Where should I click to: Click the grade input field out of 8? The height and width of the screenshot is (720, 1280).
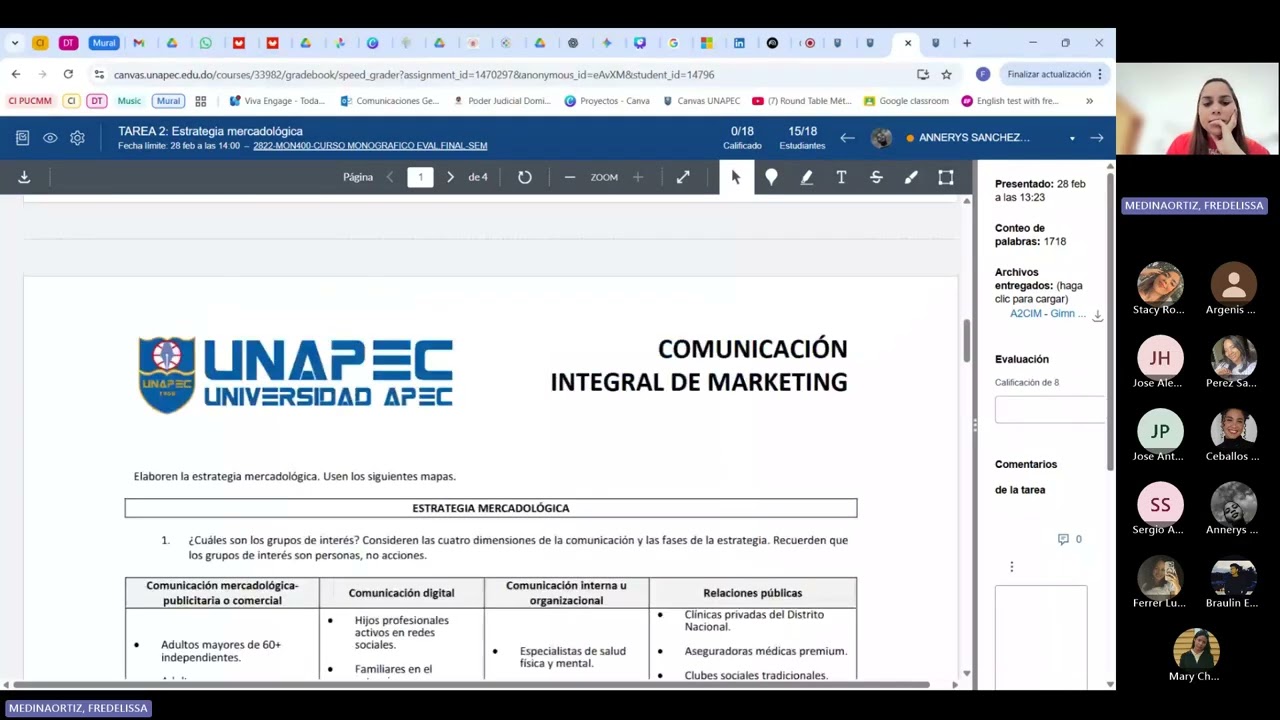pyautogui.click(x=1050, y=409)
